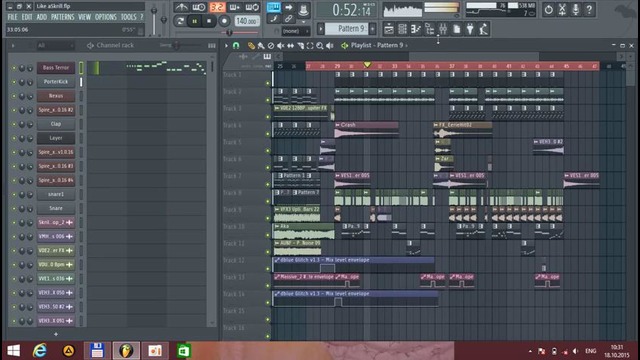
Task: Open the Playlist options arrow menu
Action: (227, 46)
